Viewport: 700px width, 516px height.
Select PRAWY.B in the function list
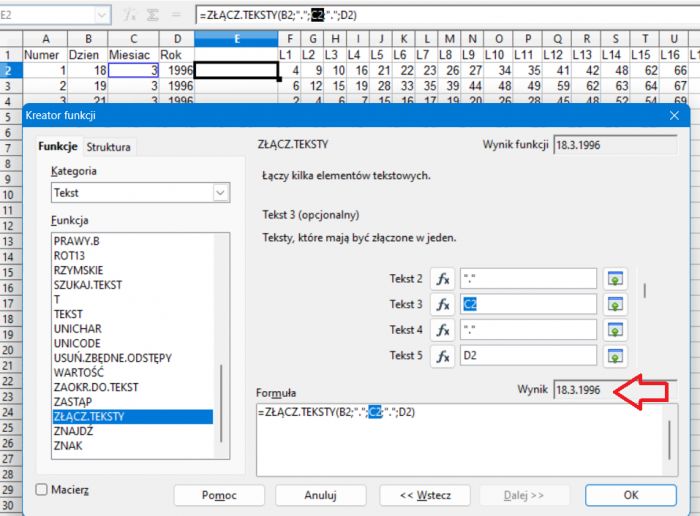coord(133,241)
